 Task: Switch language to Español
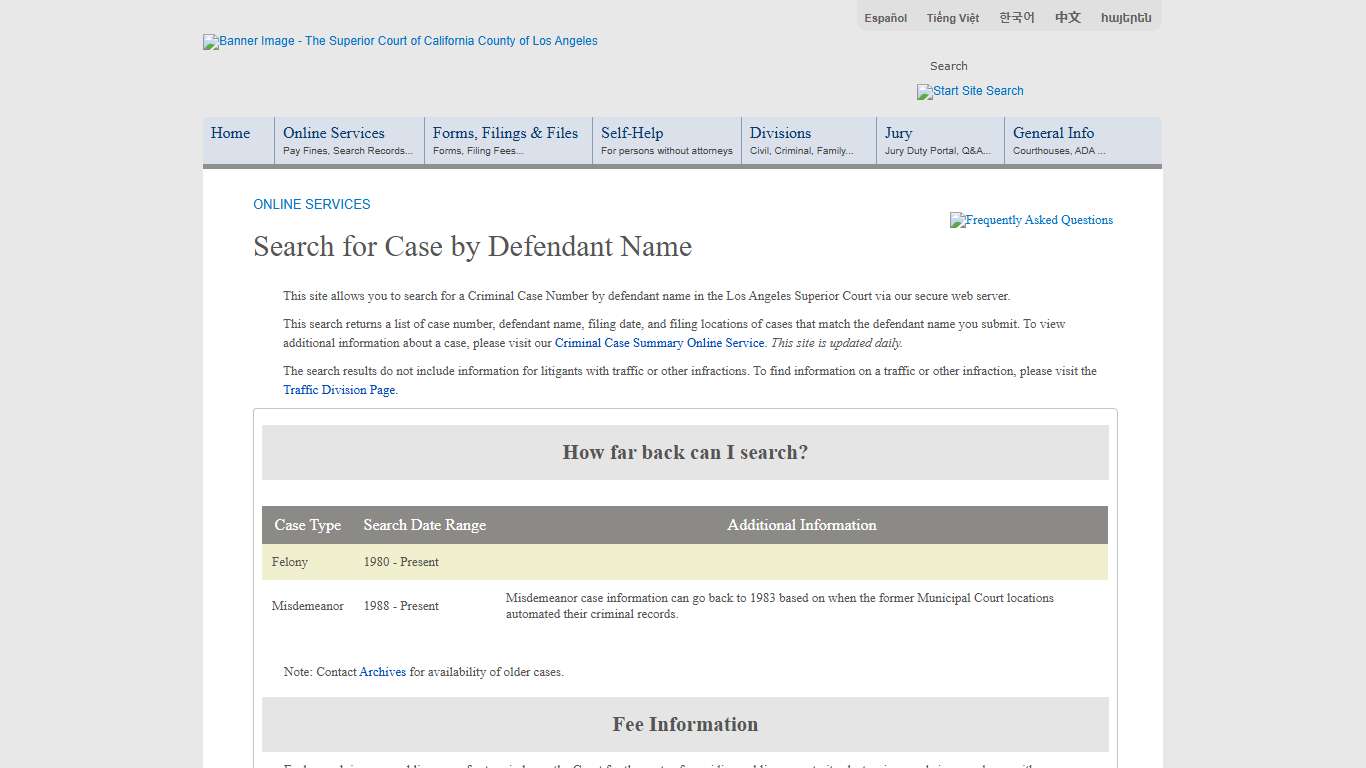(885, 18)
